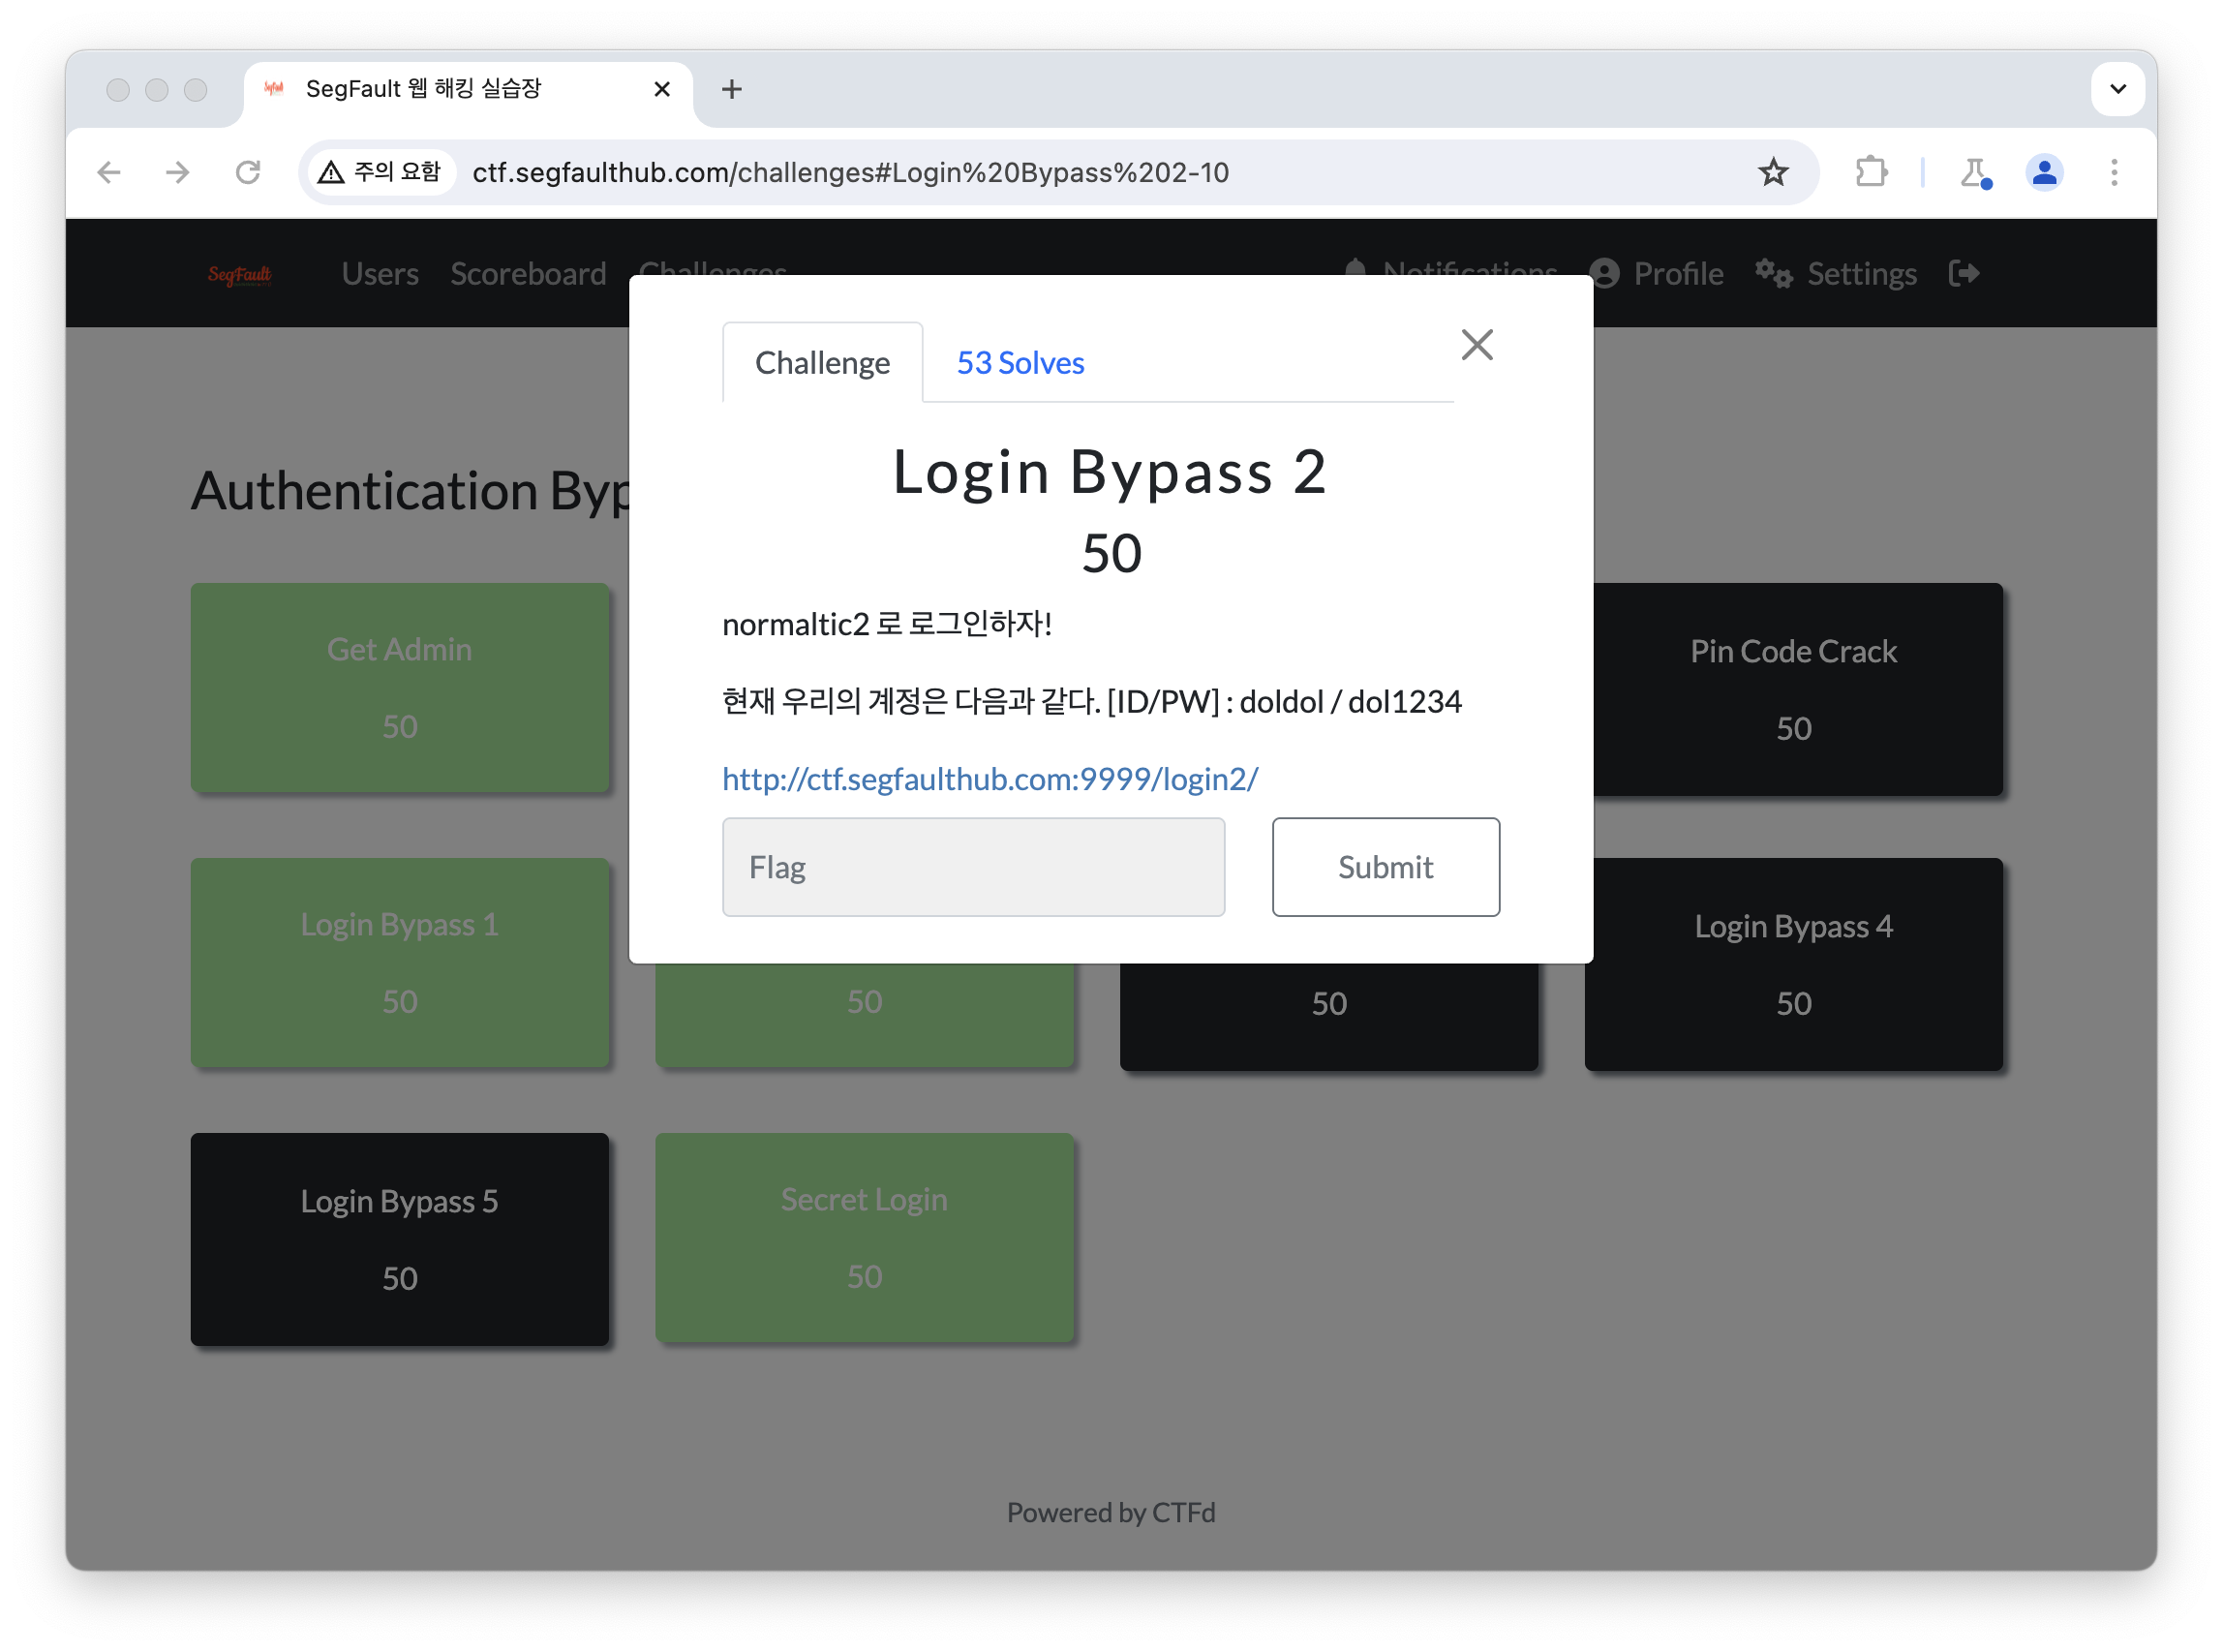Screen dimensions: 2223x1652
Task: Click the Flag input field
Action: [972, 867]
